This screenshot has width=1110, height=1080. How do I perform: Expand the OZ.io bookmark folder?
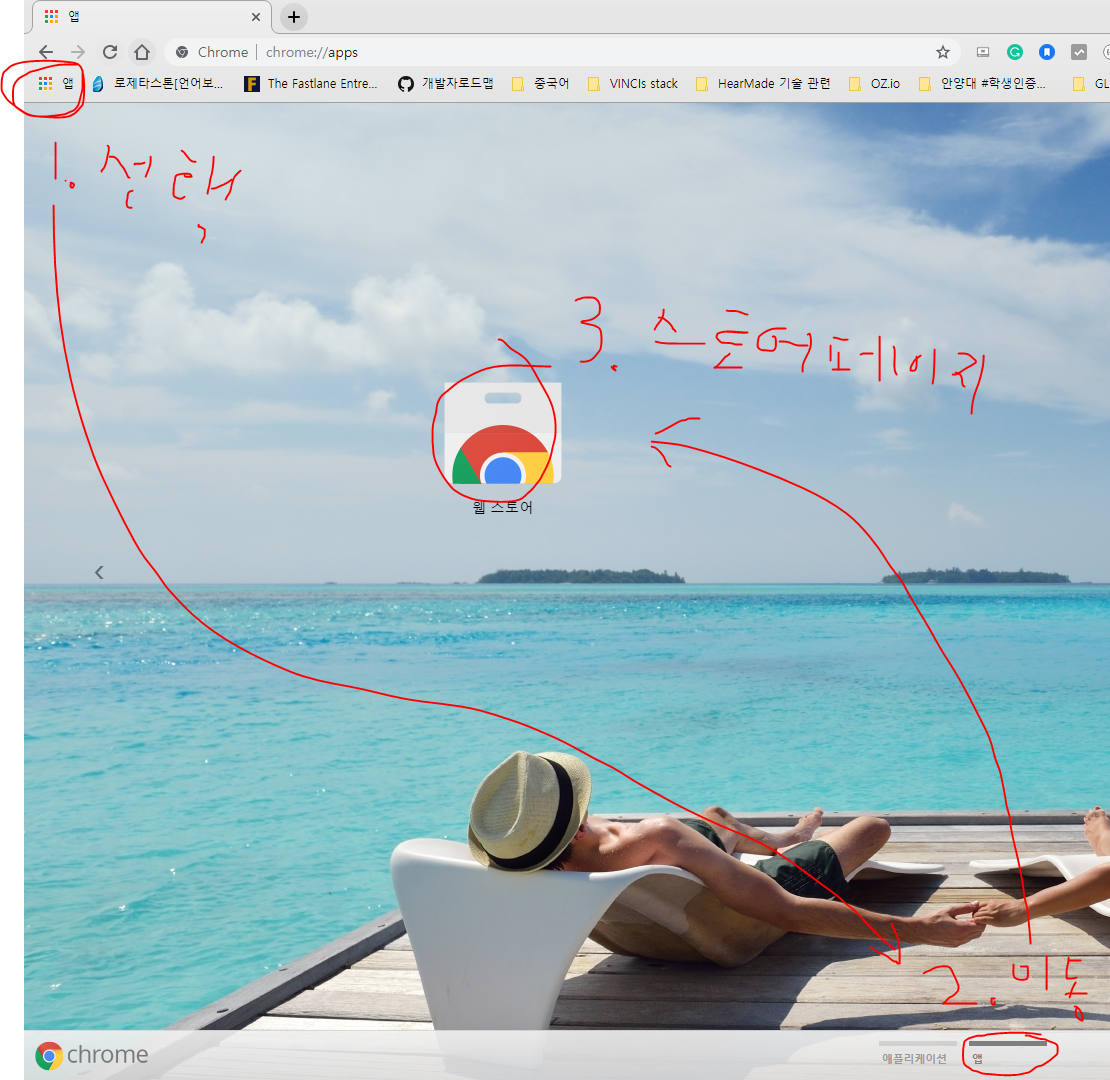(874, 84)
